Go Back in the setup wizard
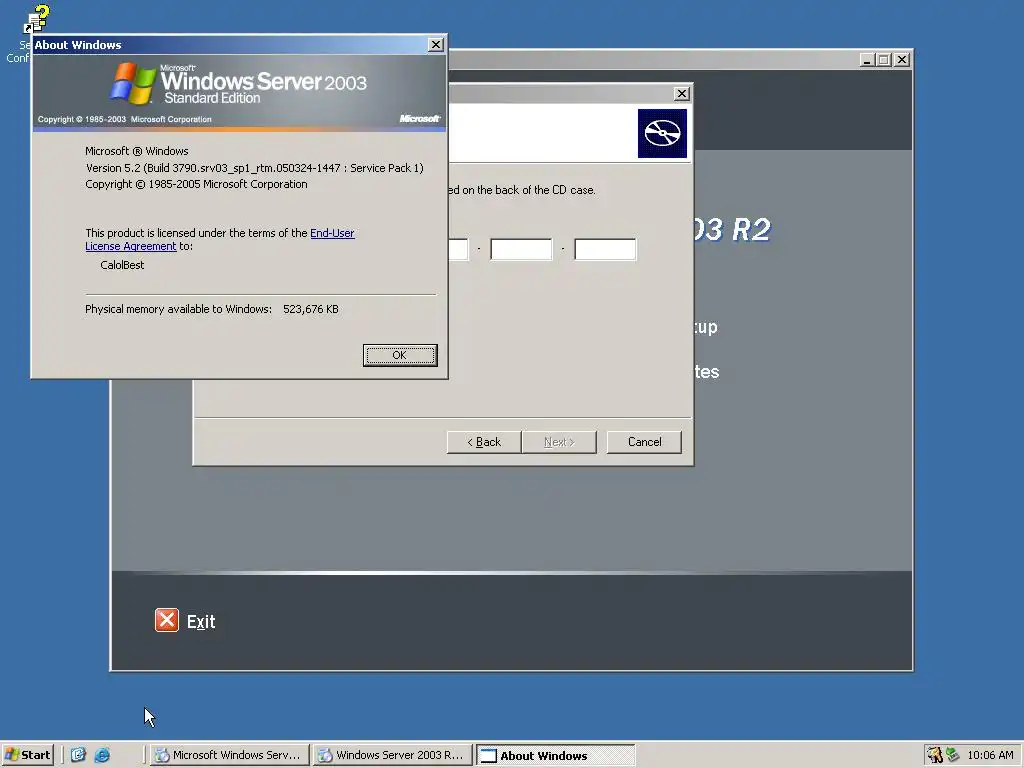This screenshot has width=1024, height=768. point(484,442)
